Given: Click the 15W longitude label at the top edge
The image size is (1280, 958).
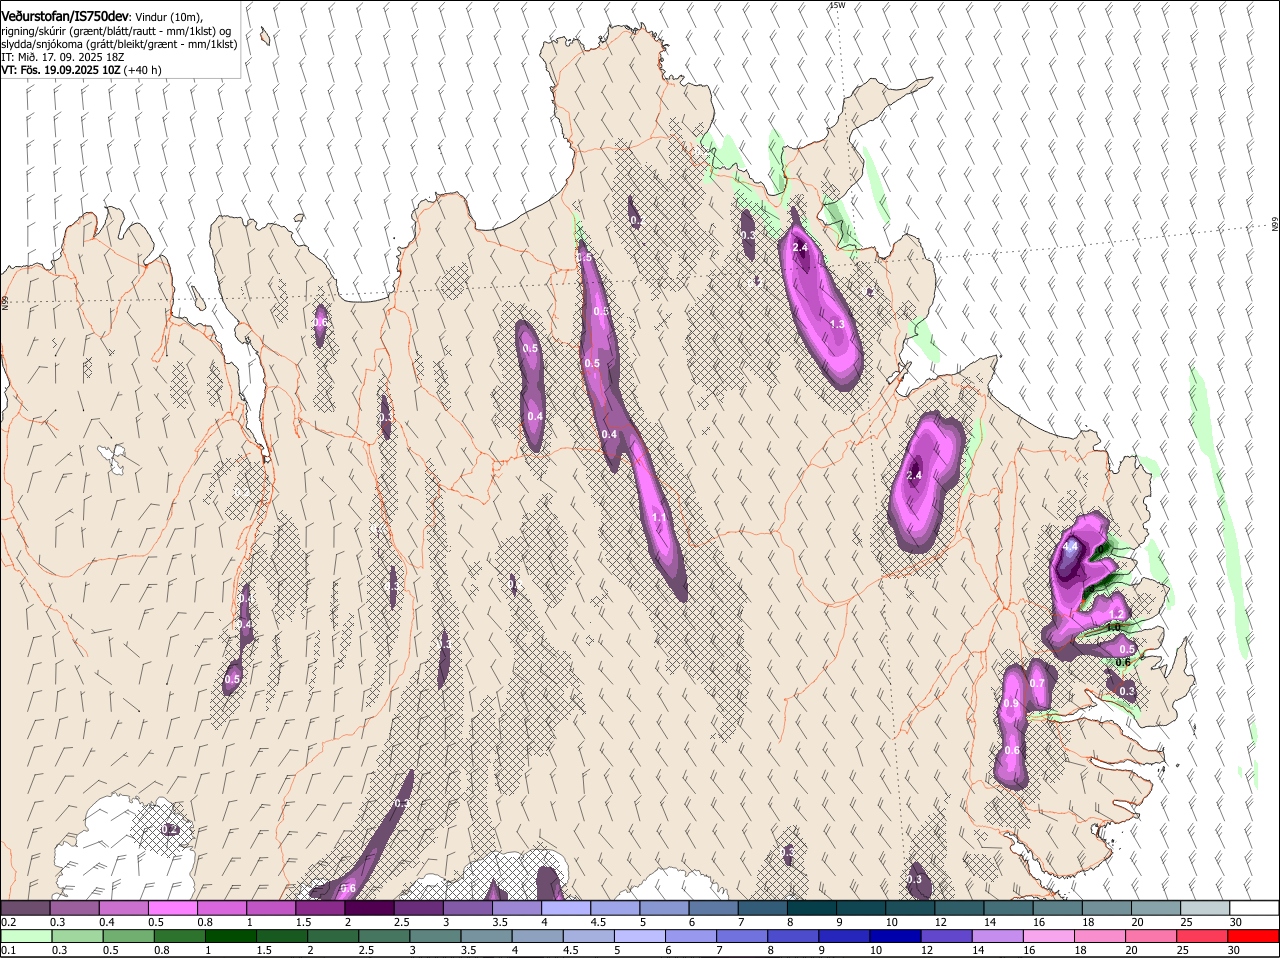Looking at the screenshot, I should pos(837,5).
